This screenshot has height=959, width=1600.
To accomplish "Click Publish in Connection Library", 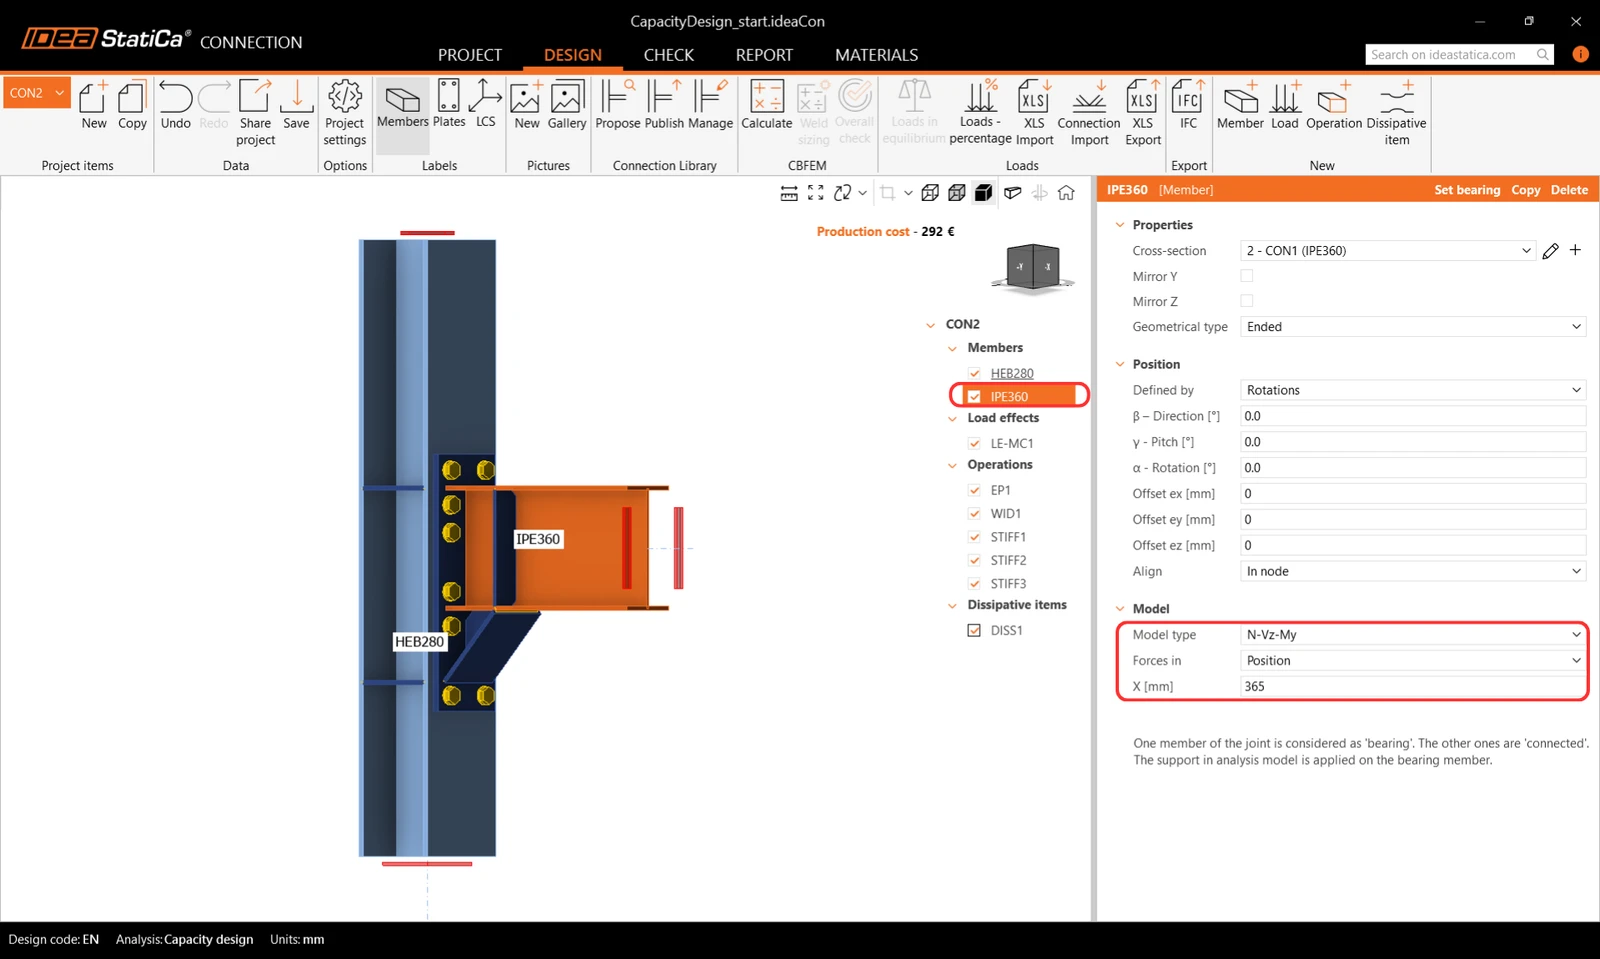I will point(664,105).
